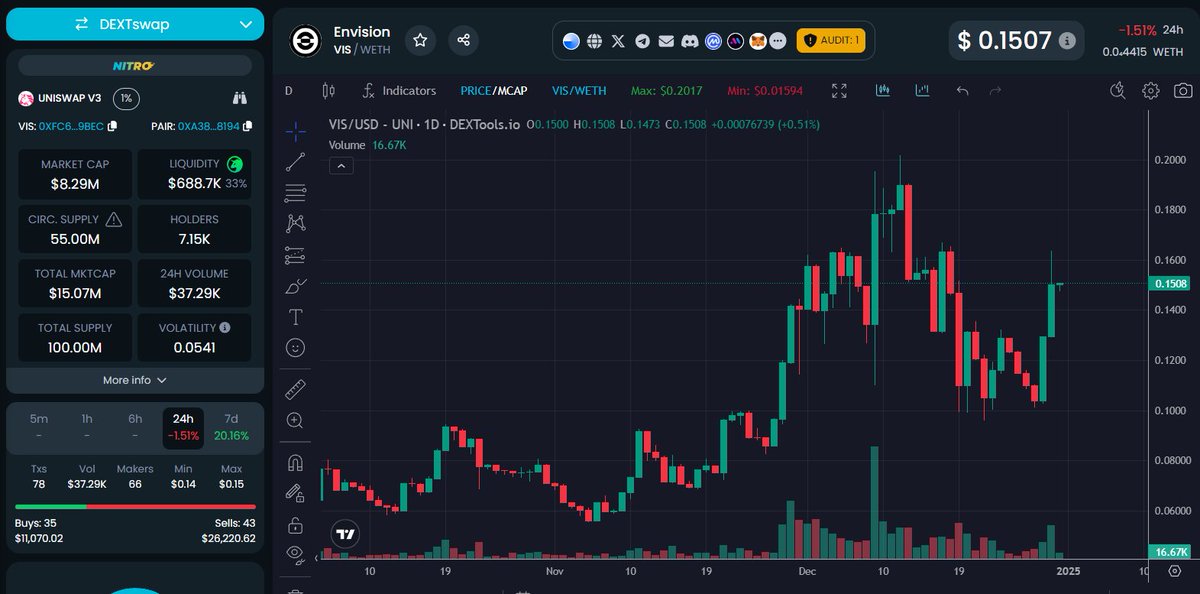Show price info circle beside $0.1507
1200x594 pixels.
(1068, 41)
